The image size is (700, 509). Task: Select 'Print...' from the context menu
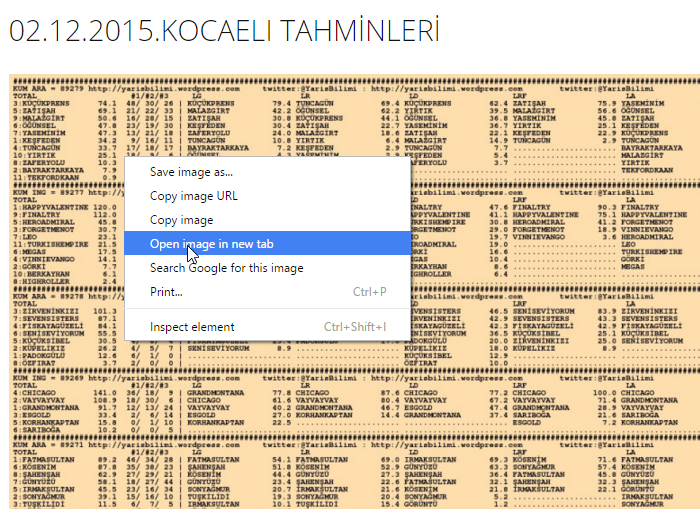pyautogui.click(x=166, y=292)
